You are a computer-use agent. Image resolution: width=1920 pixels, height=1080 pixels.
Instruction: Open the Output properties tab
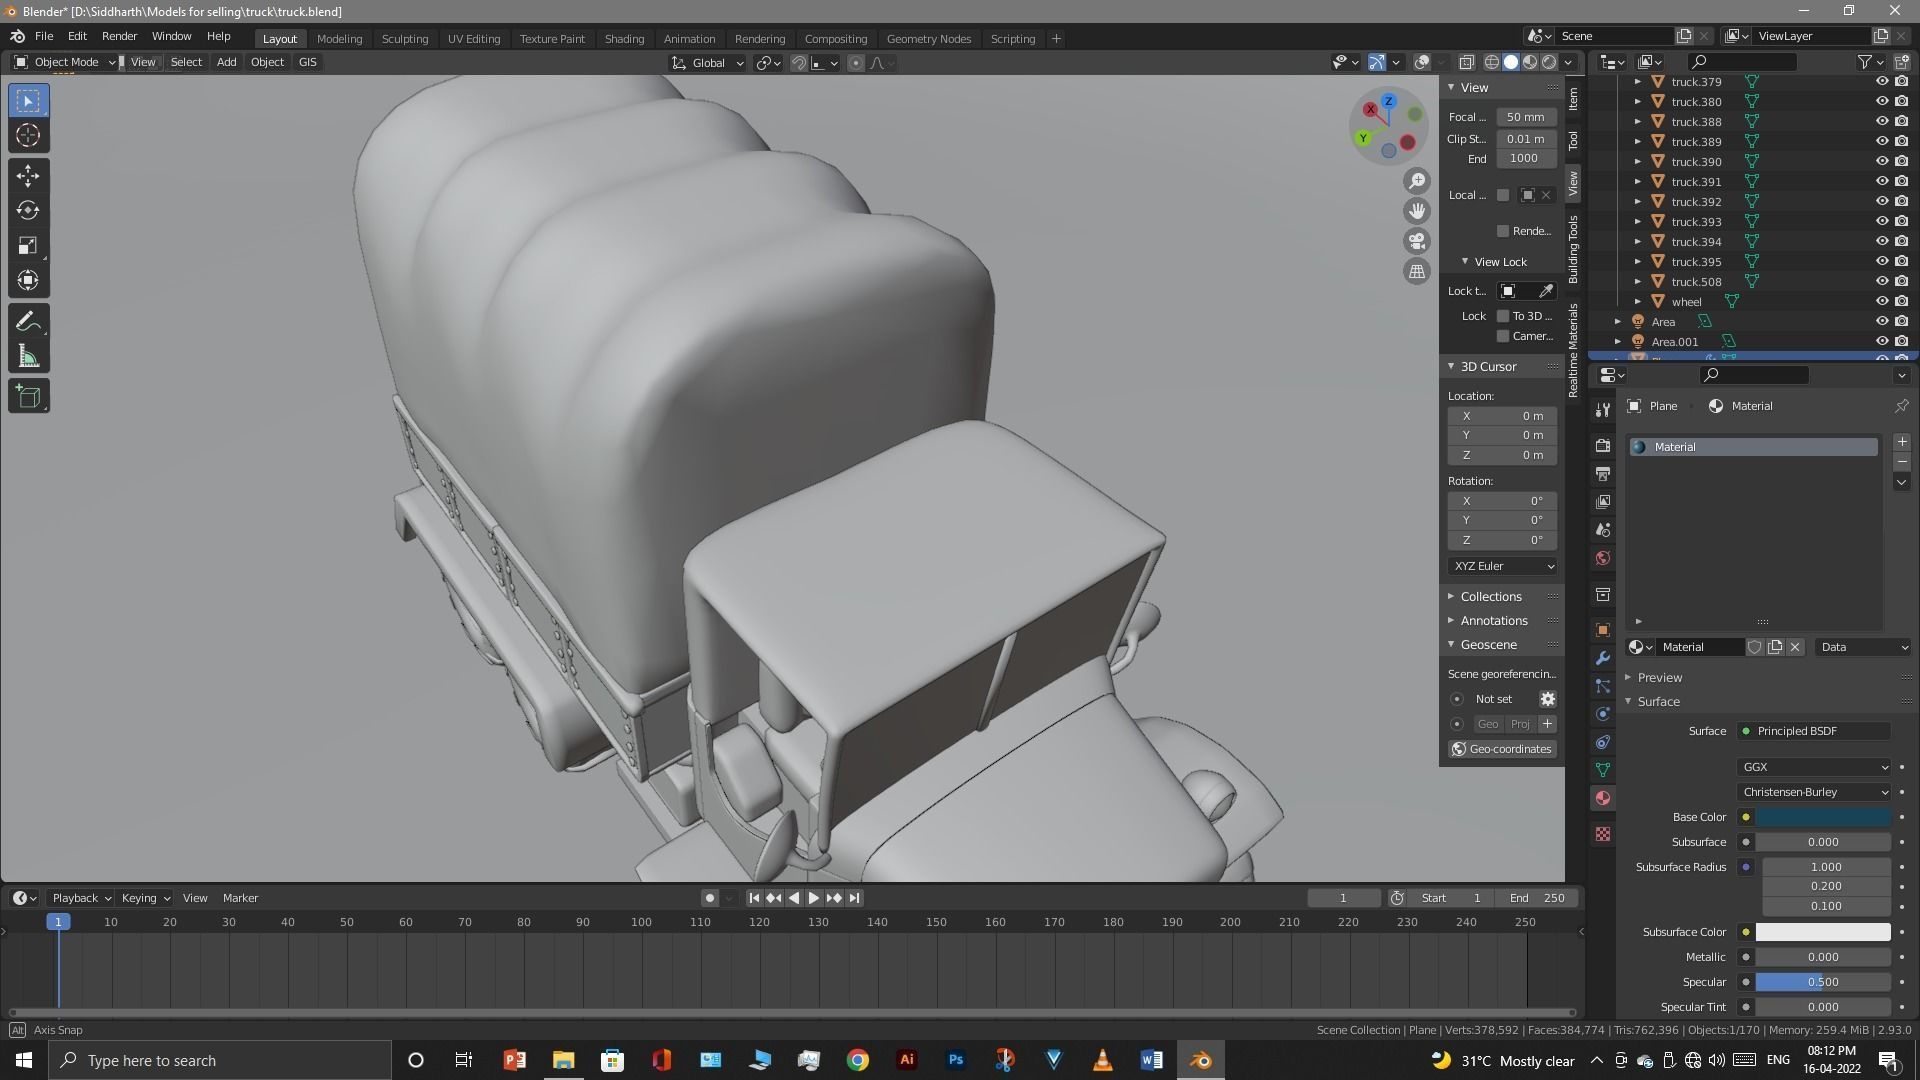[1603, 473]
